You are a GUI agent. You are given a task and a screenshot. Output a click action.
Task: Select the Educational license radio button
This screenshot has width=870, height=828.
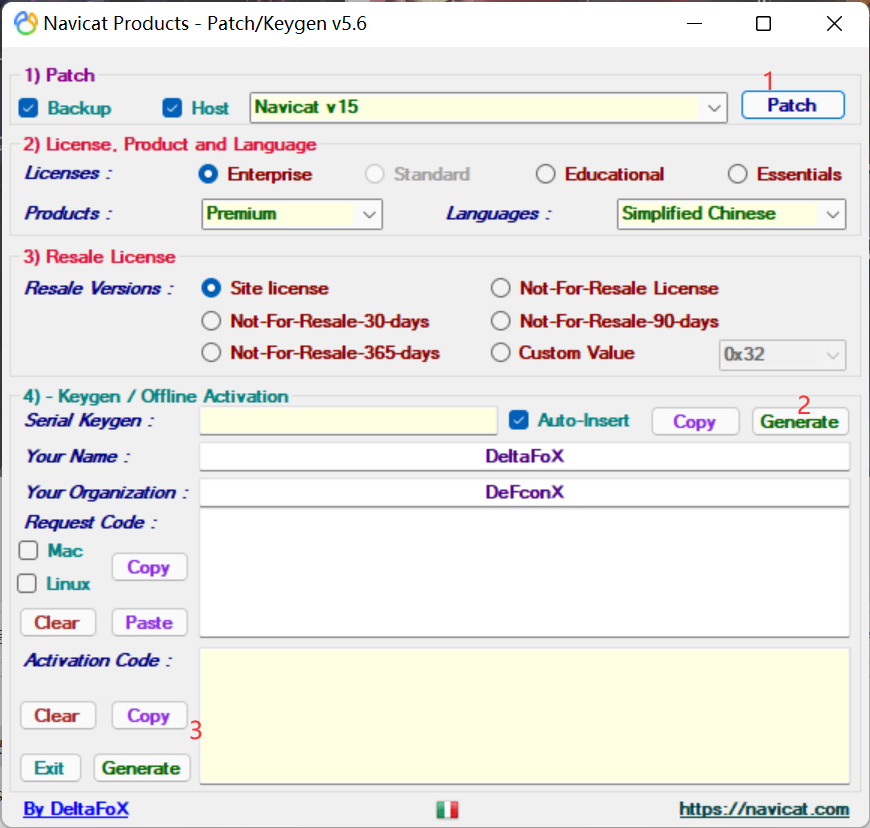point(545,174)
